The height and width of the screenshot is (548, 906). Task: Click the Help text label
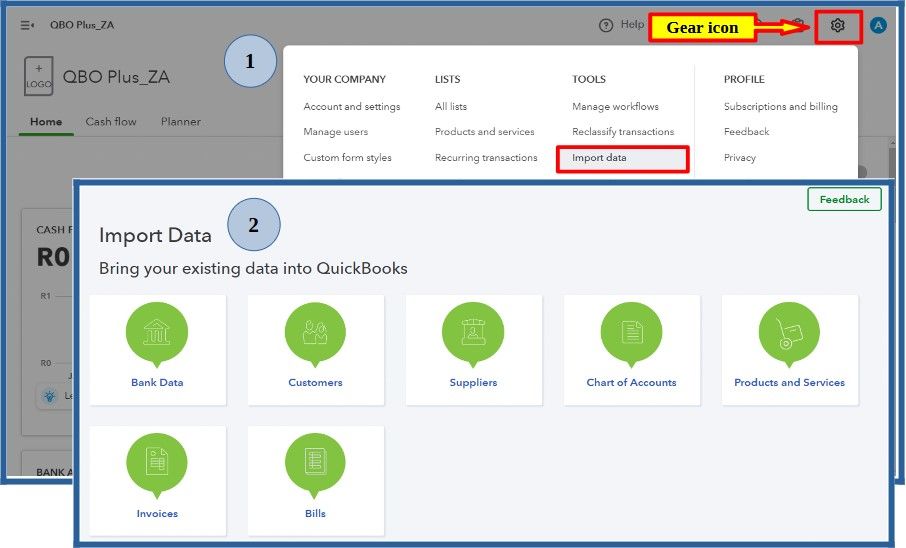pyautogui.click(x=632, y=24)
